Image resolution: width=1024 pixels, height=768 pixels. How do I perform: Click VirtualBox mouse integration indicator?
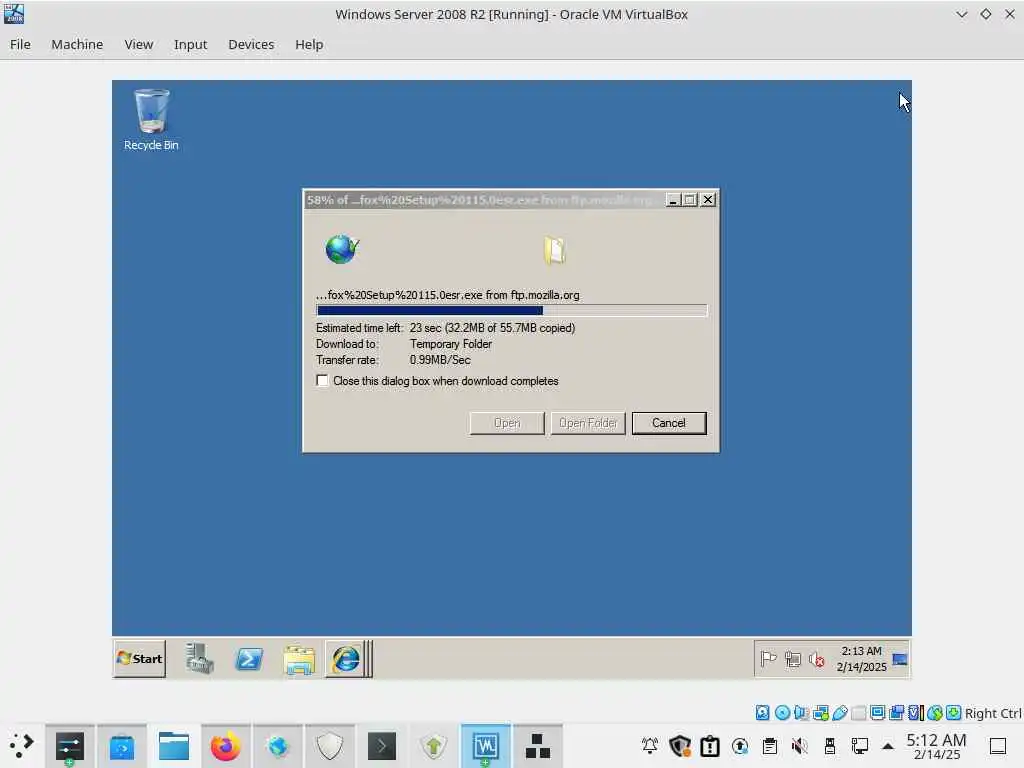pos(935,712)
